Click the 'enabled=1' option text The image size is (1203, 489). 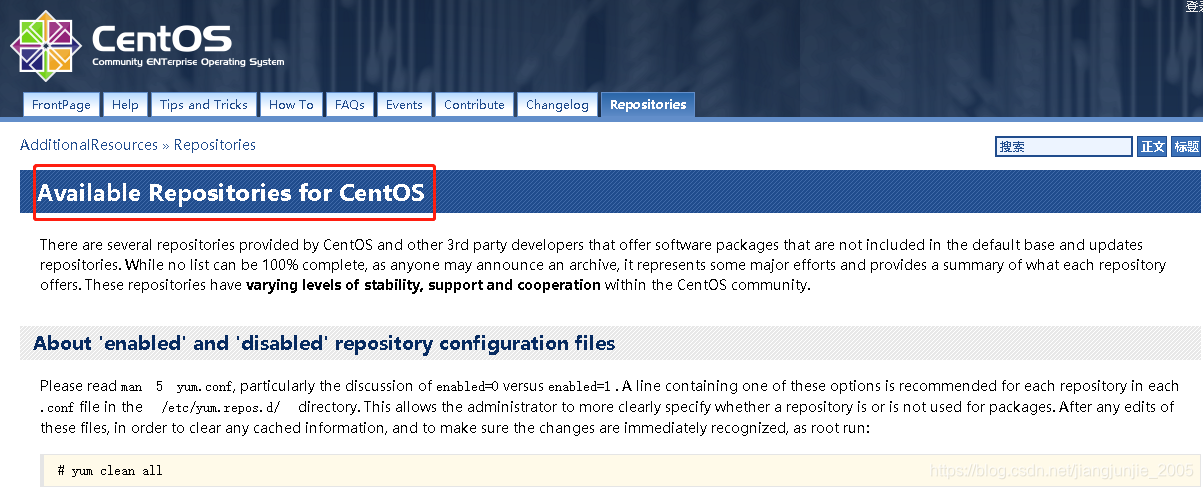click(x=581, y=386)
